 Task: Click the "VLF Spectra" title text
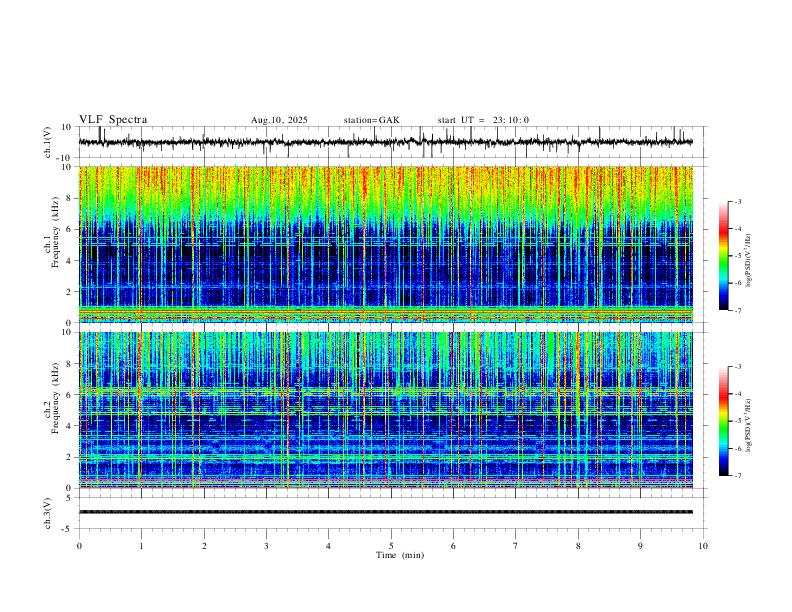pyautogui.click(x=113, y=120)
